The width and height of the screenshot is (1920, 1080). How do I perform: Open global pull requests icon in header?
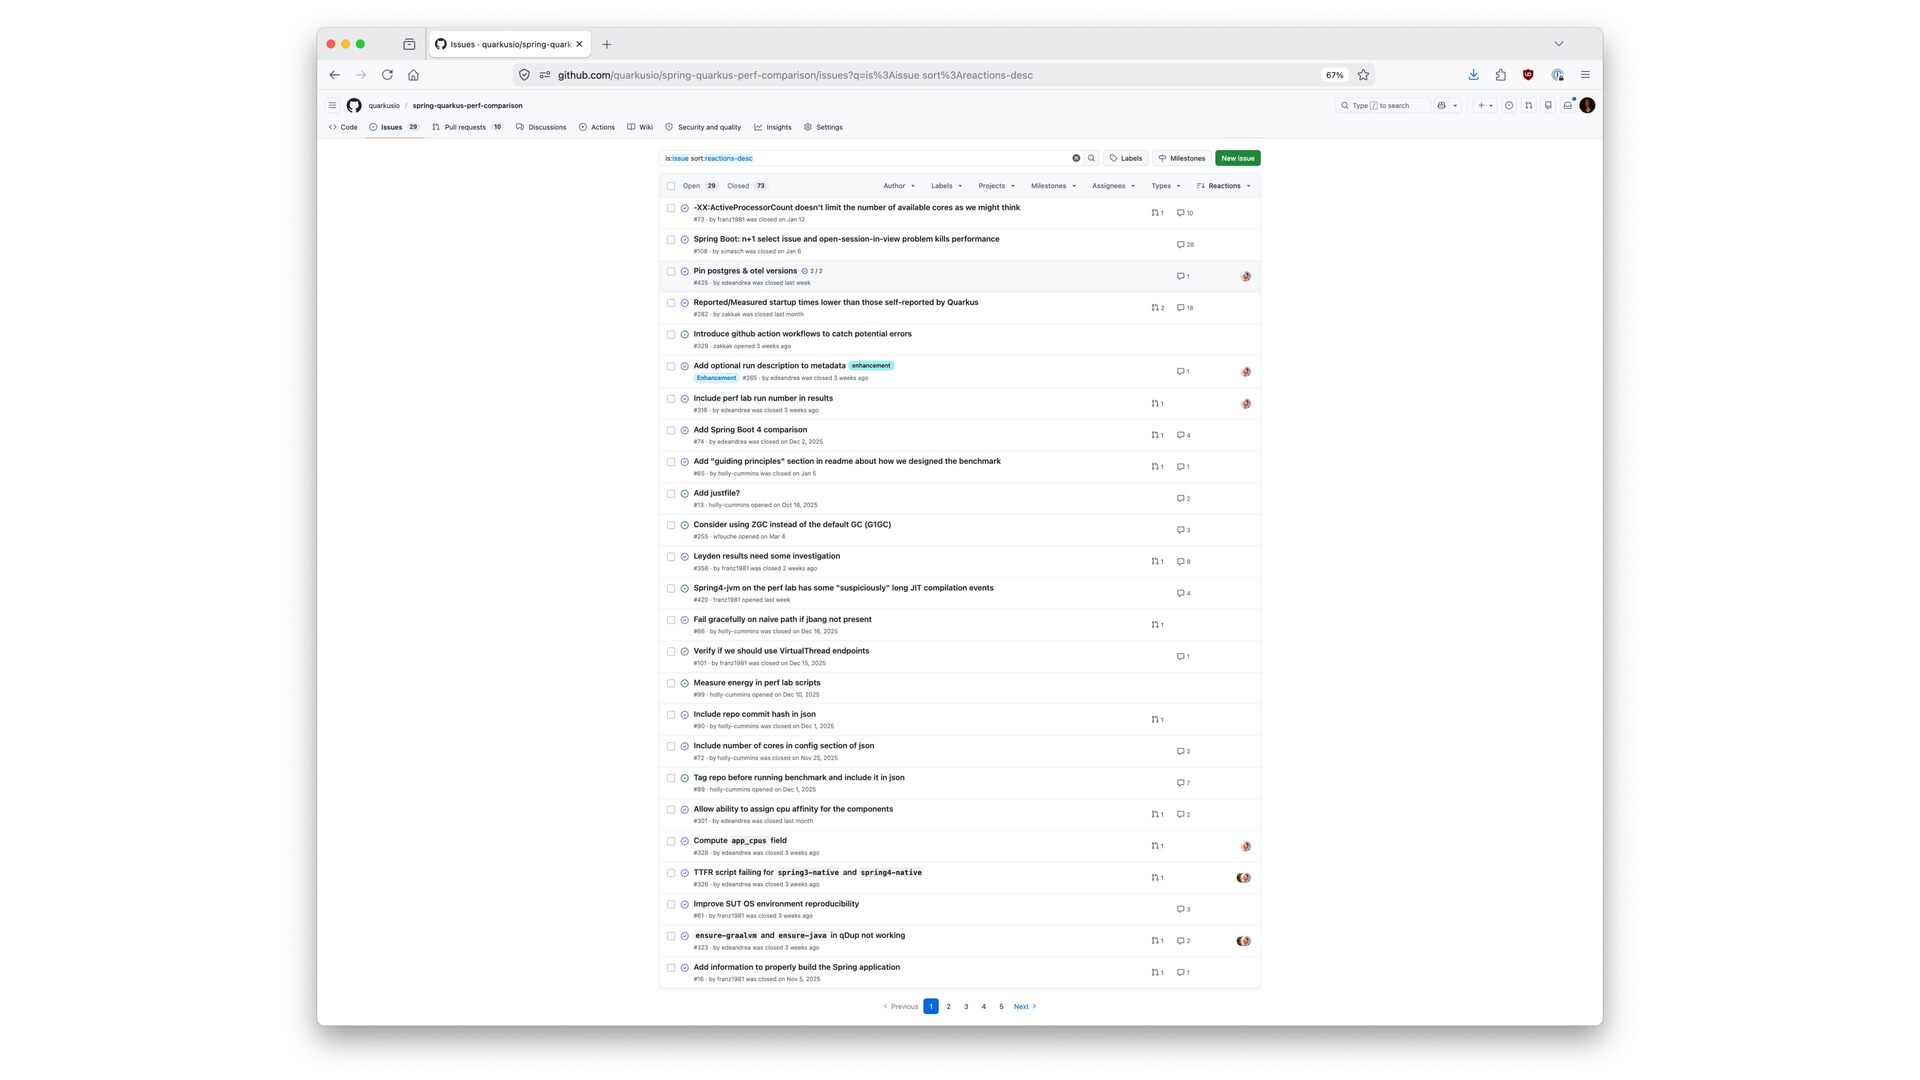coord(1528,105)
